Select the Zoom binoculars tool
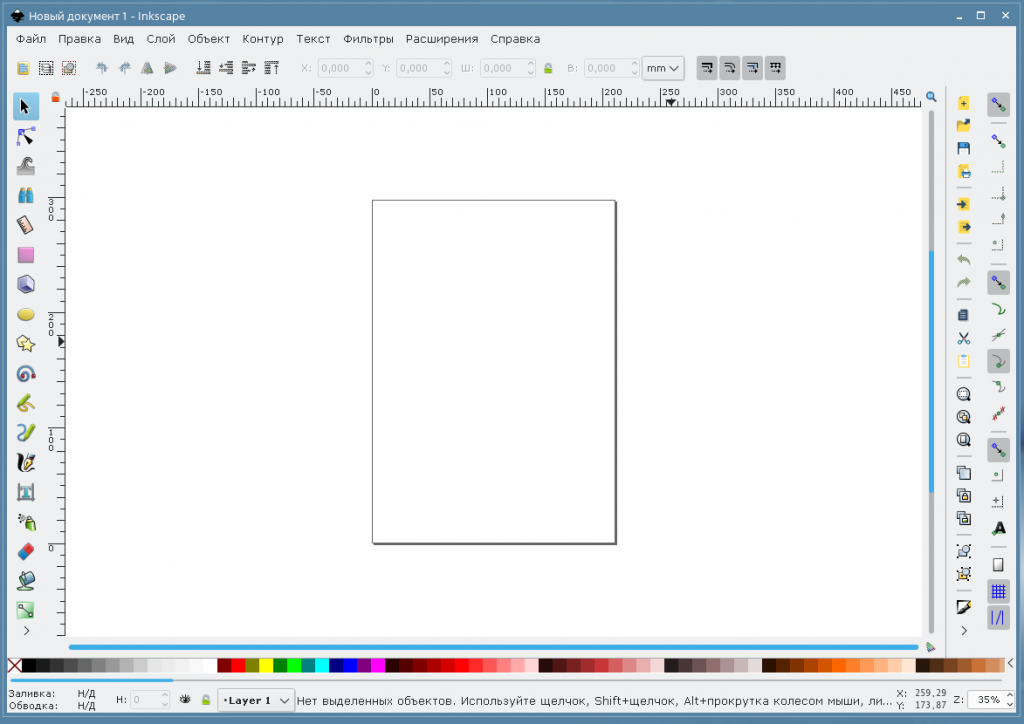 pyautogui.click(x=25, y=195)
